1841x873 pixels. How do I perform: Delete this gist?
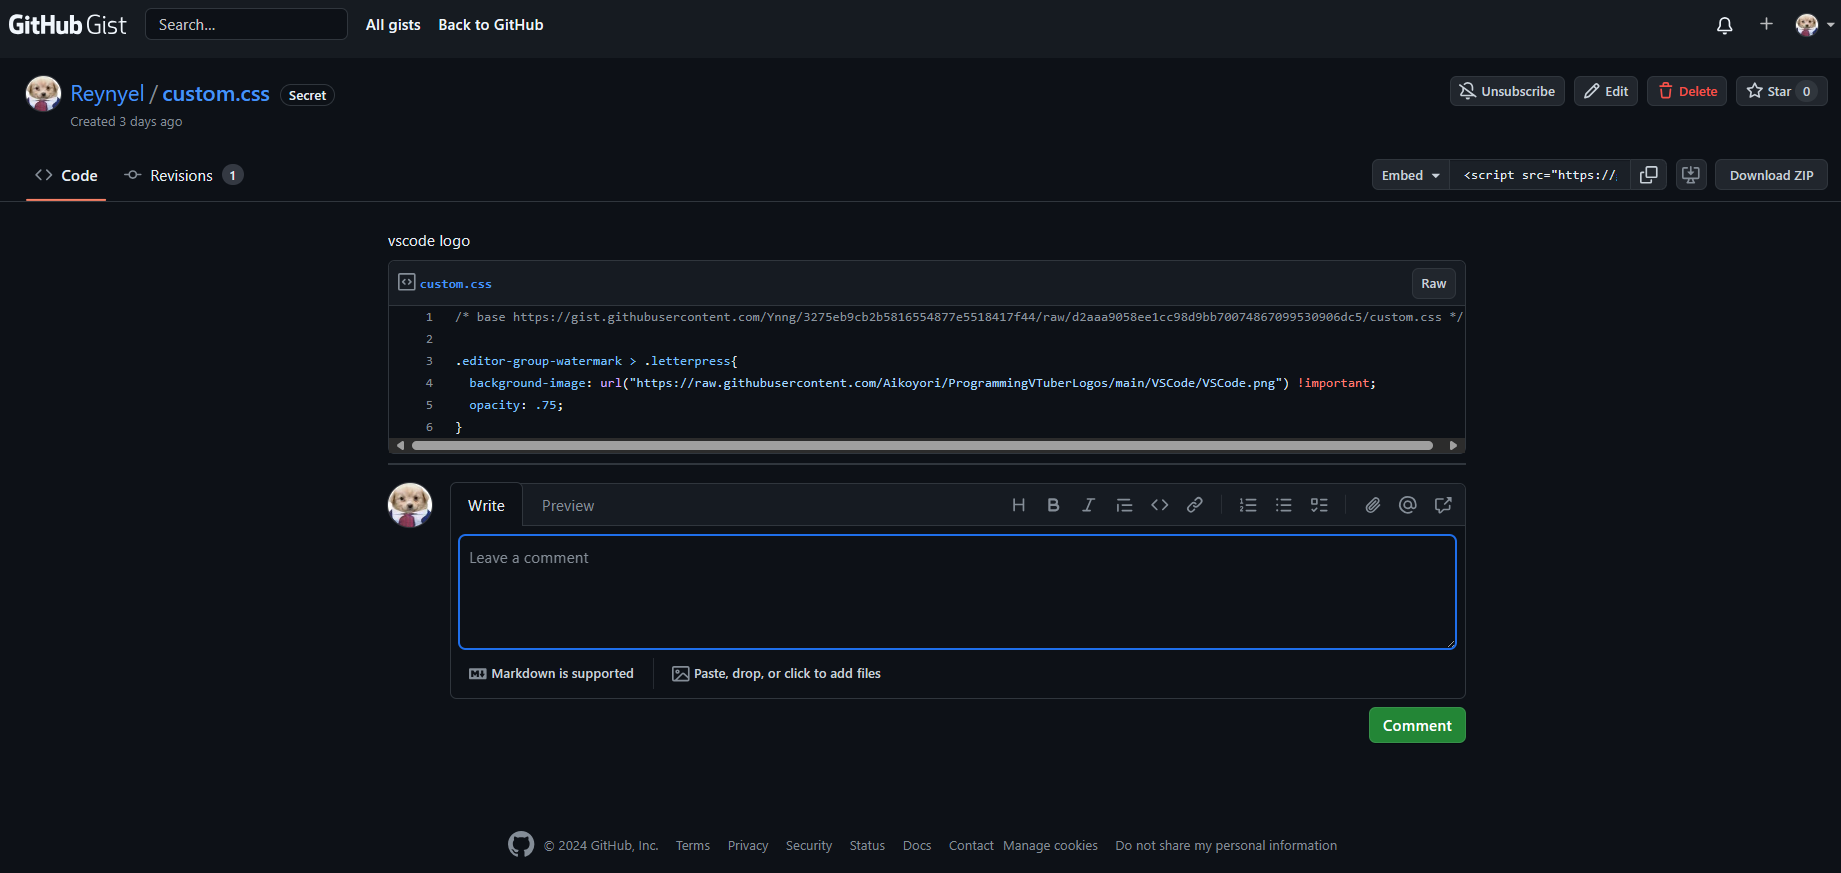tap(1687, 91)
